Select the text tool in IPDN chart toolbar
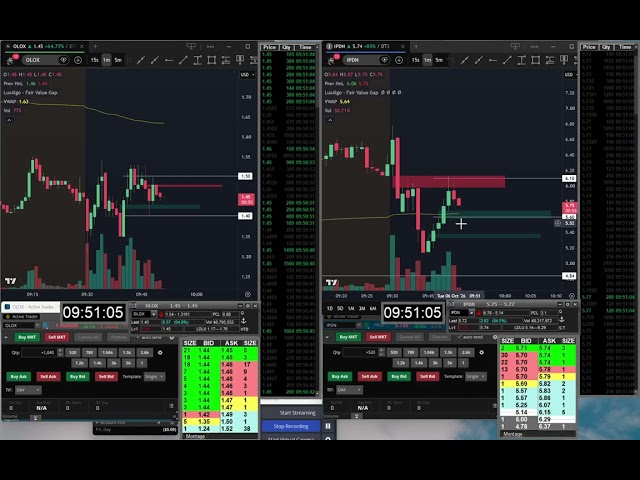This screenshot has width=640, height=480. (x=521, y=60)
